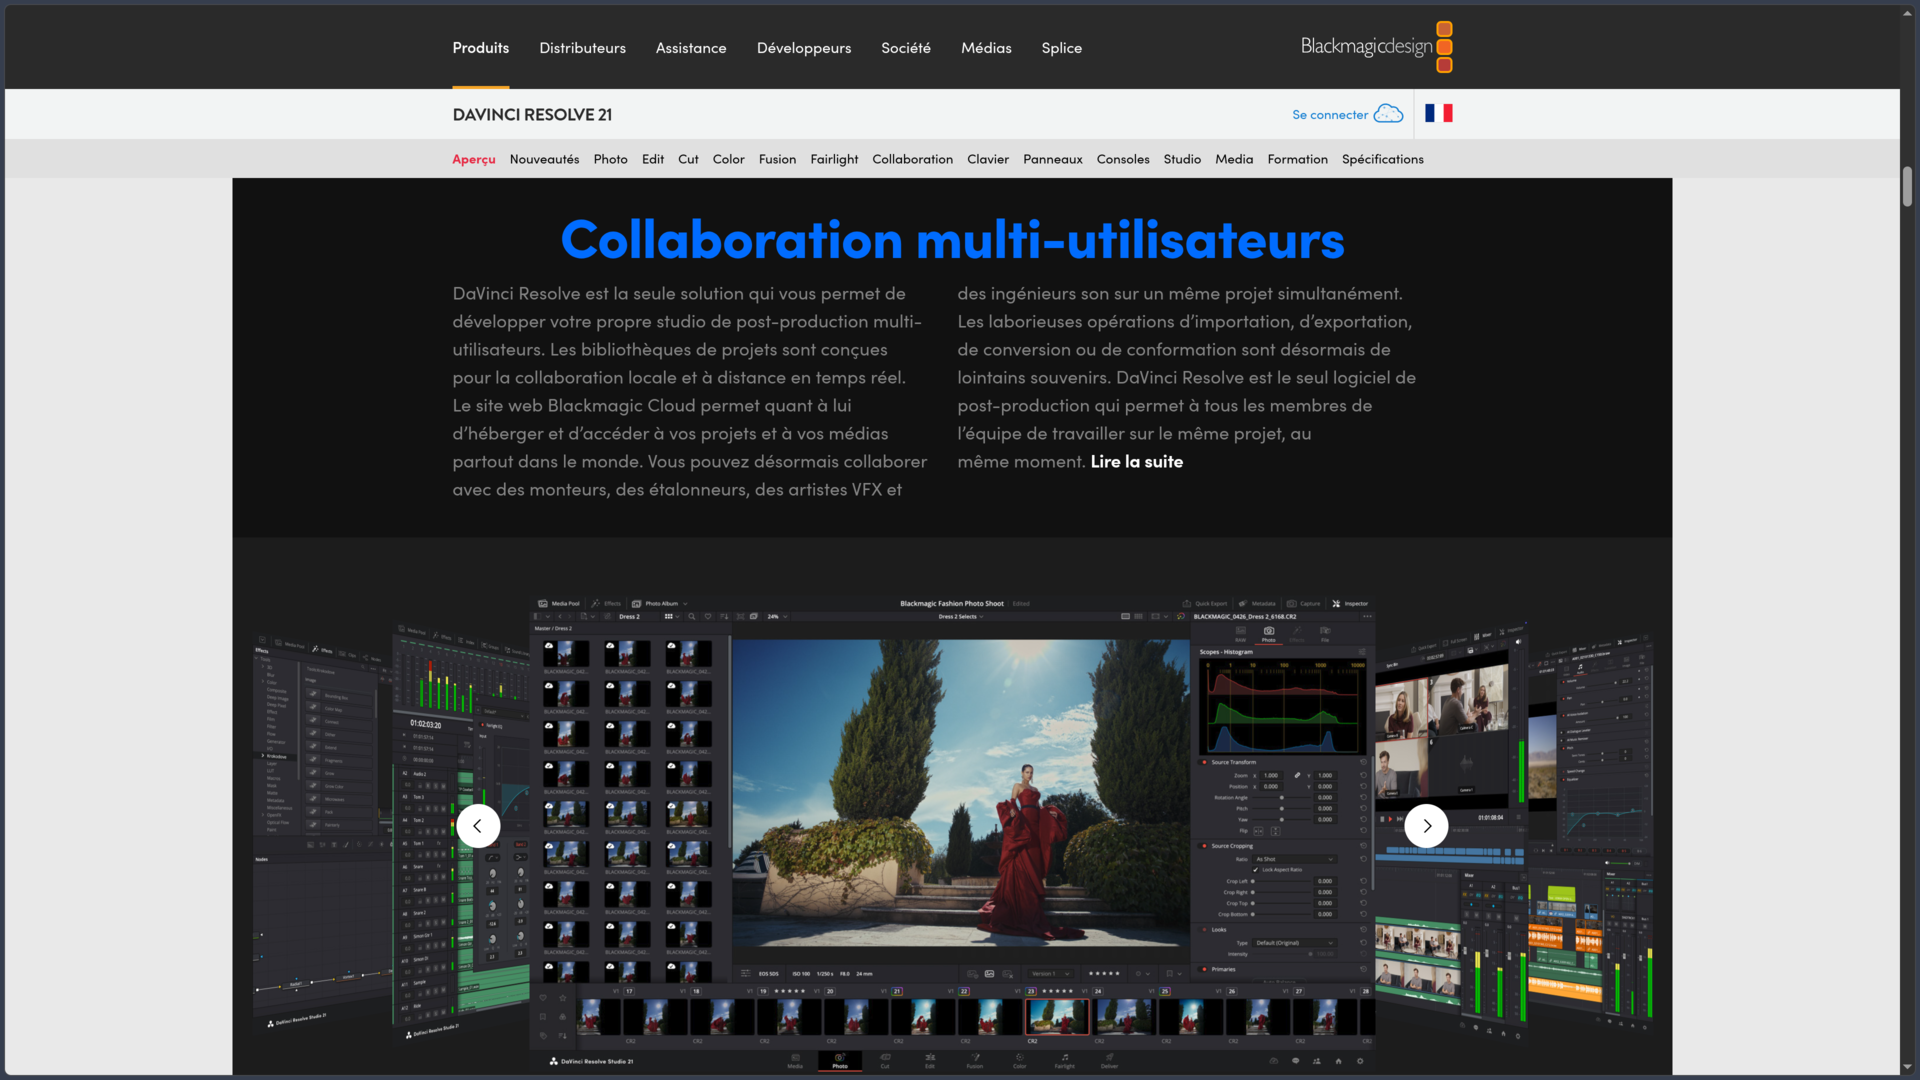Go to previous carousel slide arrow
Viewport: 1920px width, 1080px height.
point(478,826)
